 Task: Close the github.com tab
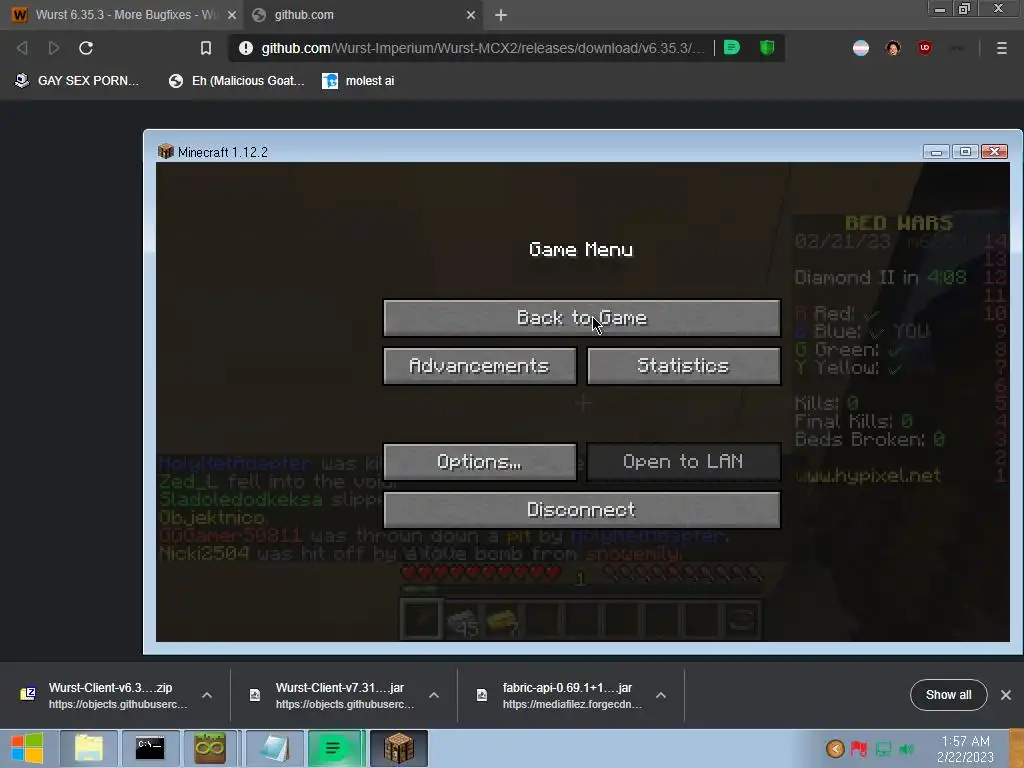(471, 14)
